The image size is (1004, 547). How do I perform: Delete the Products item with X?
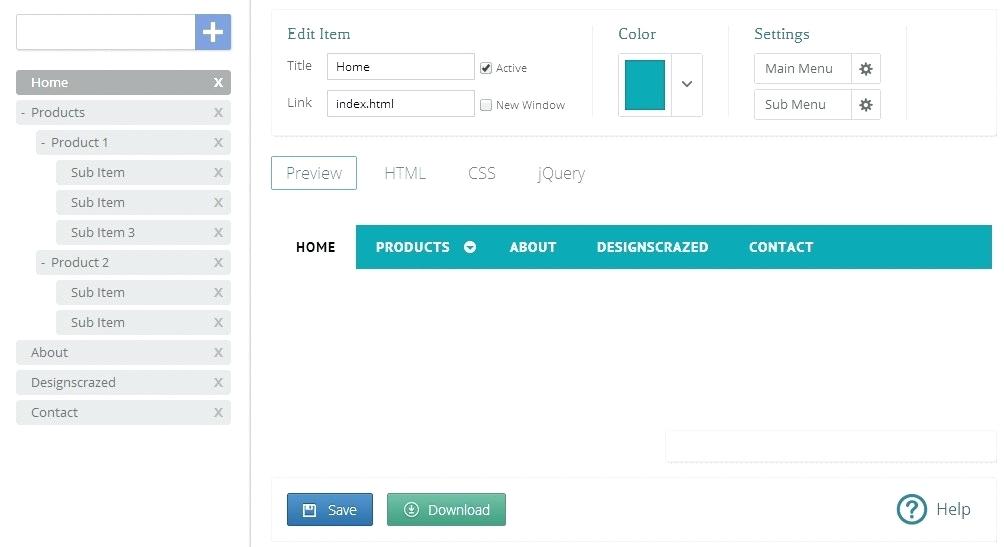218,113
